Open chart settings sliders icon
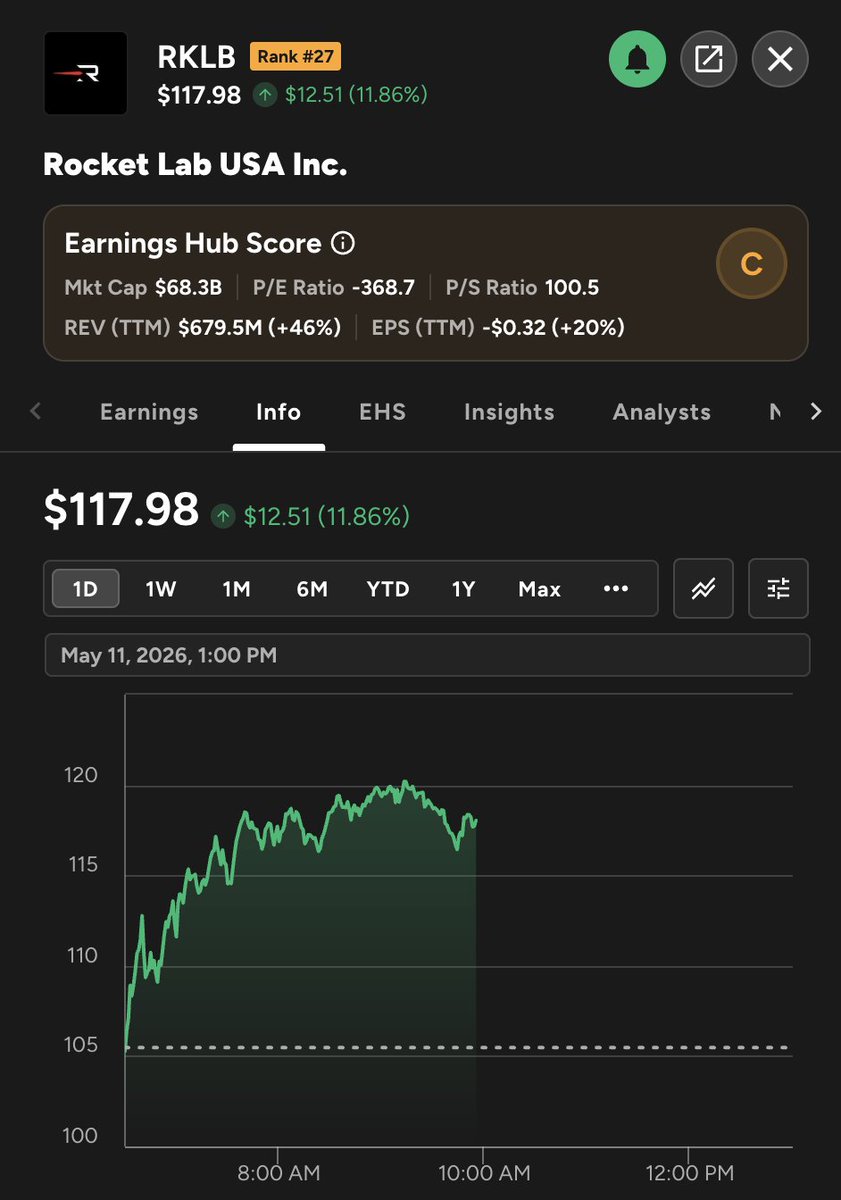The width and height of the screenshot is (841, 1200). pos(779,588)
